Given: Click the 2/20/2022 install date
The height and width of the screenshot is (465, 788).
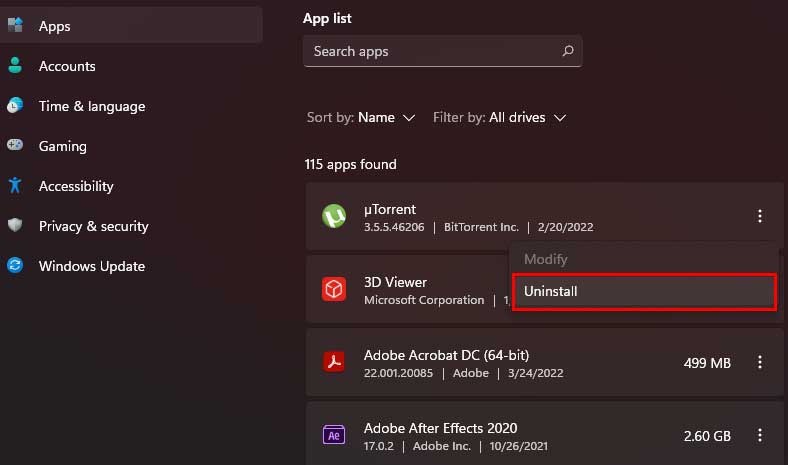Looking at the screenshot, I should pyautogui.click(x=565, y=227).
